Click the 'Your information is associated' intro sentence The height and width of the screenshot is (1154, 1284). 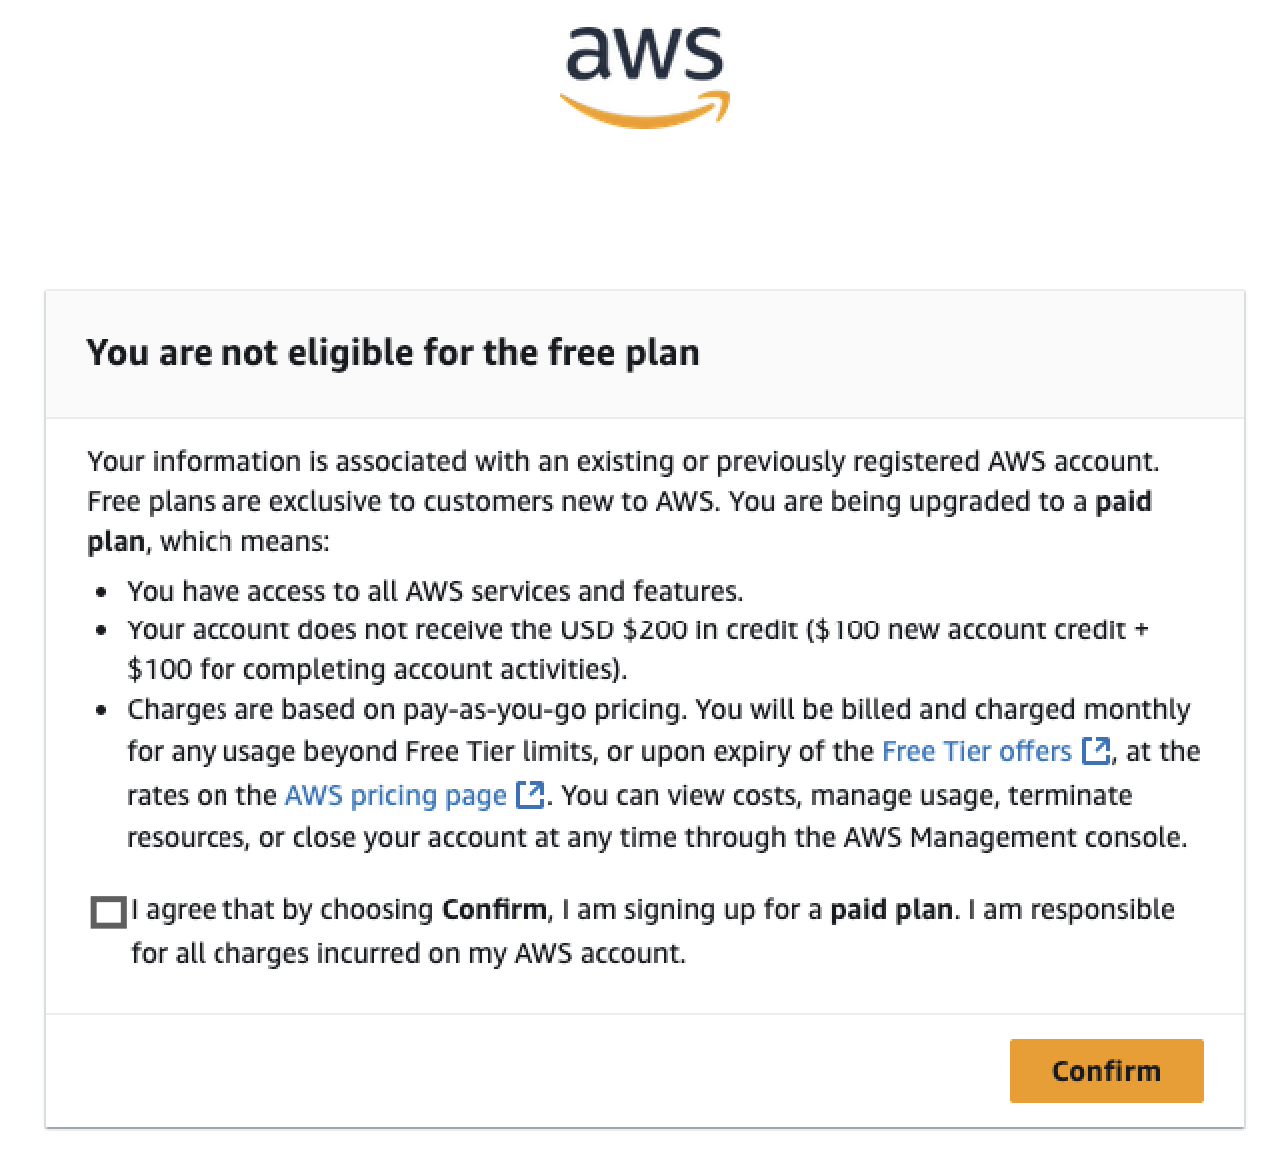pyautogui.click(x=622, y=461)
